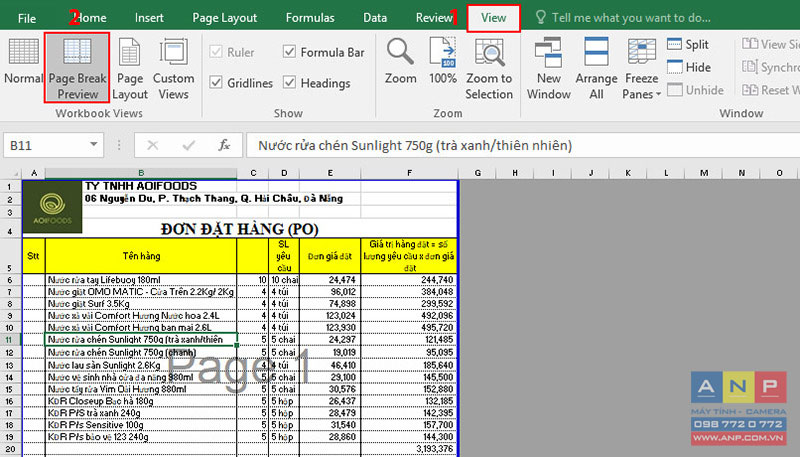
Task: Toggle the Formula Bar checkbox
Action: tap(289, 52)
